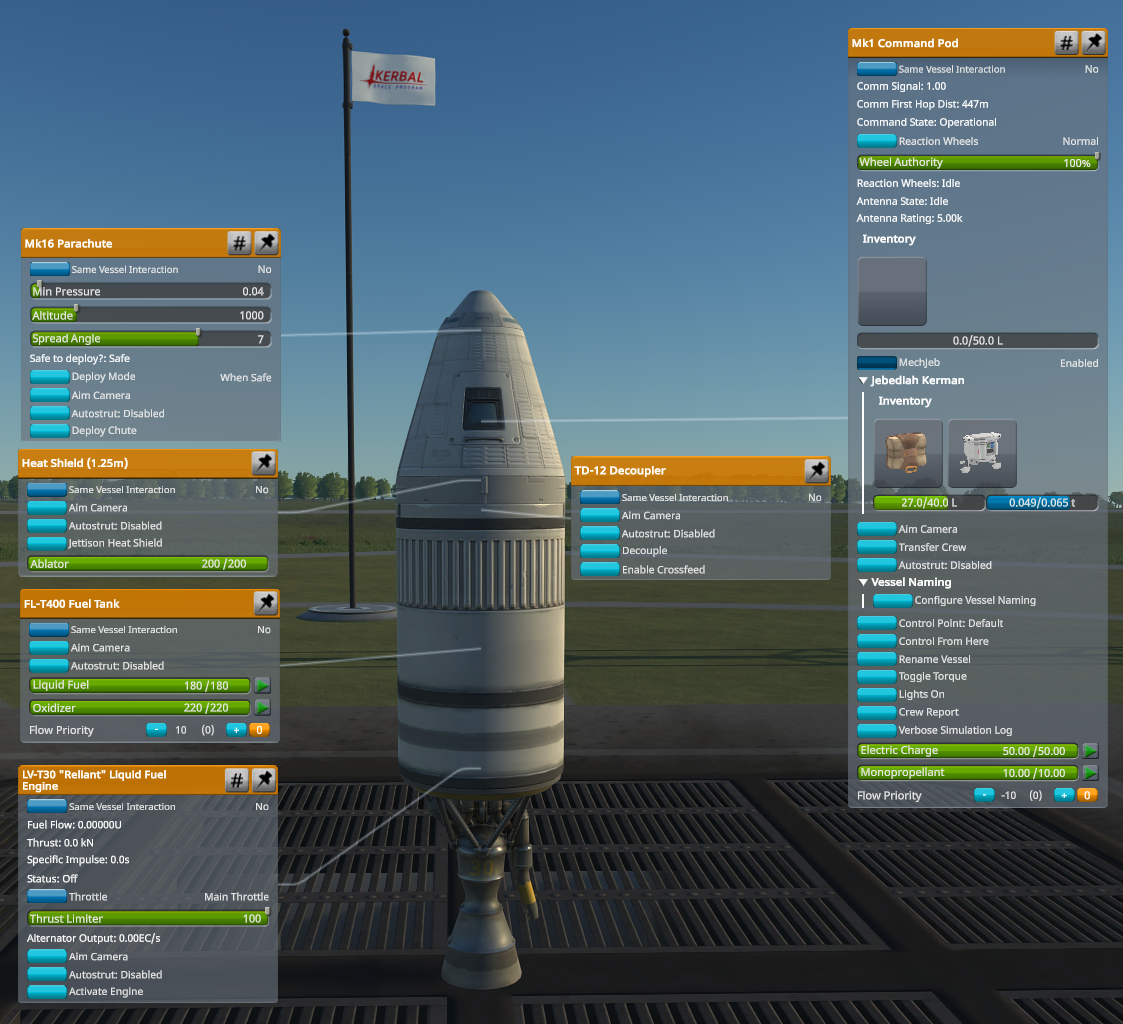This screenshot has height=1024, width=1123.
Task: Click the # icon on Mk1 Command Pod panel
Action: coord(1066,43)
